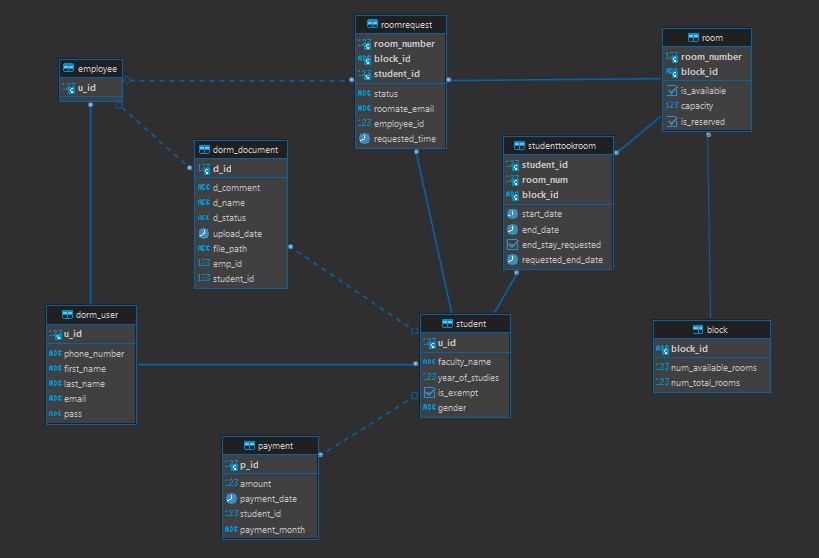This screenshot has height=558, width=819.
Task: Select the num_total_rooms column in block
Action: pos(705,383)
